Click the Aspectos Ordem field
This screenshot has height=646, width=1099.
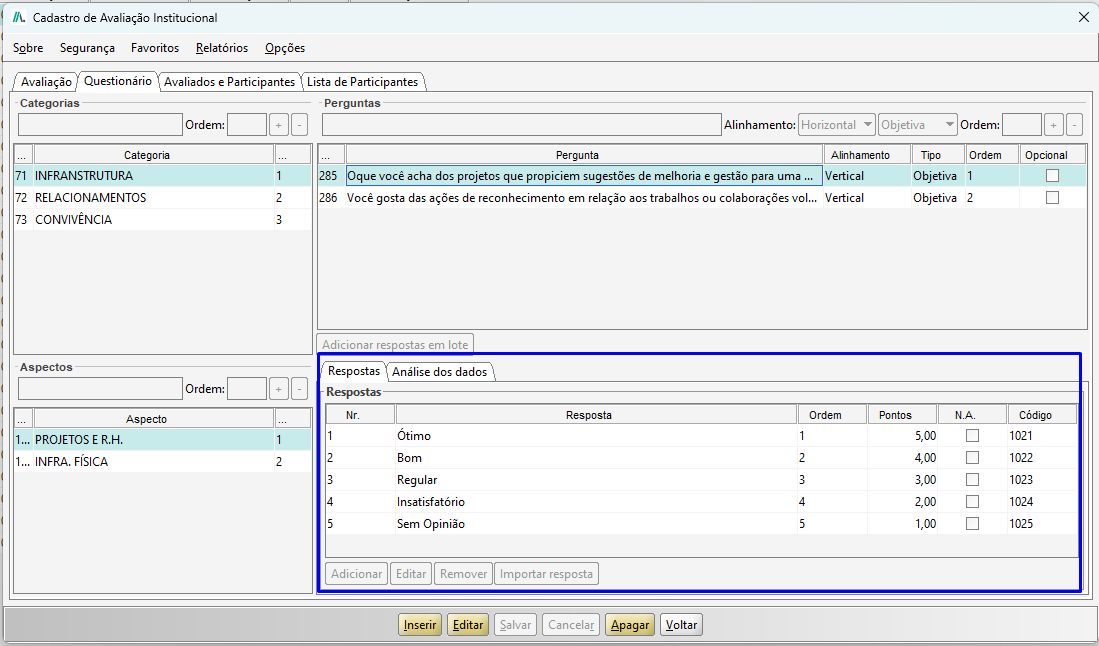247,389
